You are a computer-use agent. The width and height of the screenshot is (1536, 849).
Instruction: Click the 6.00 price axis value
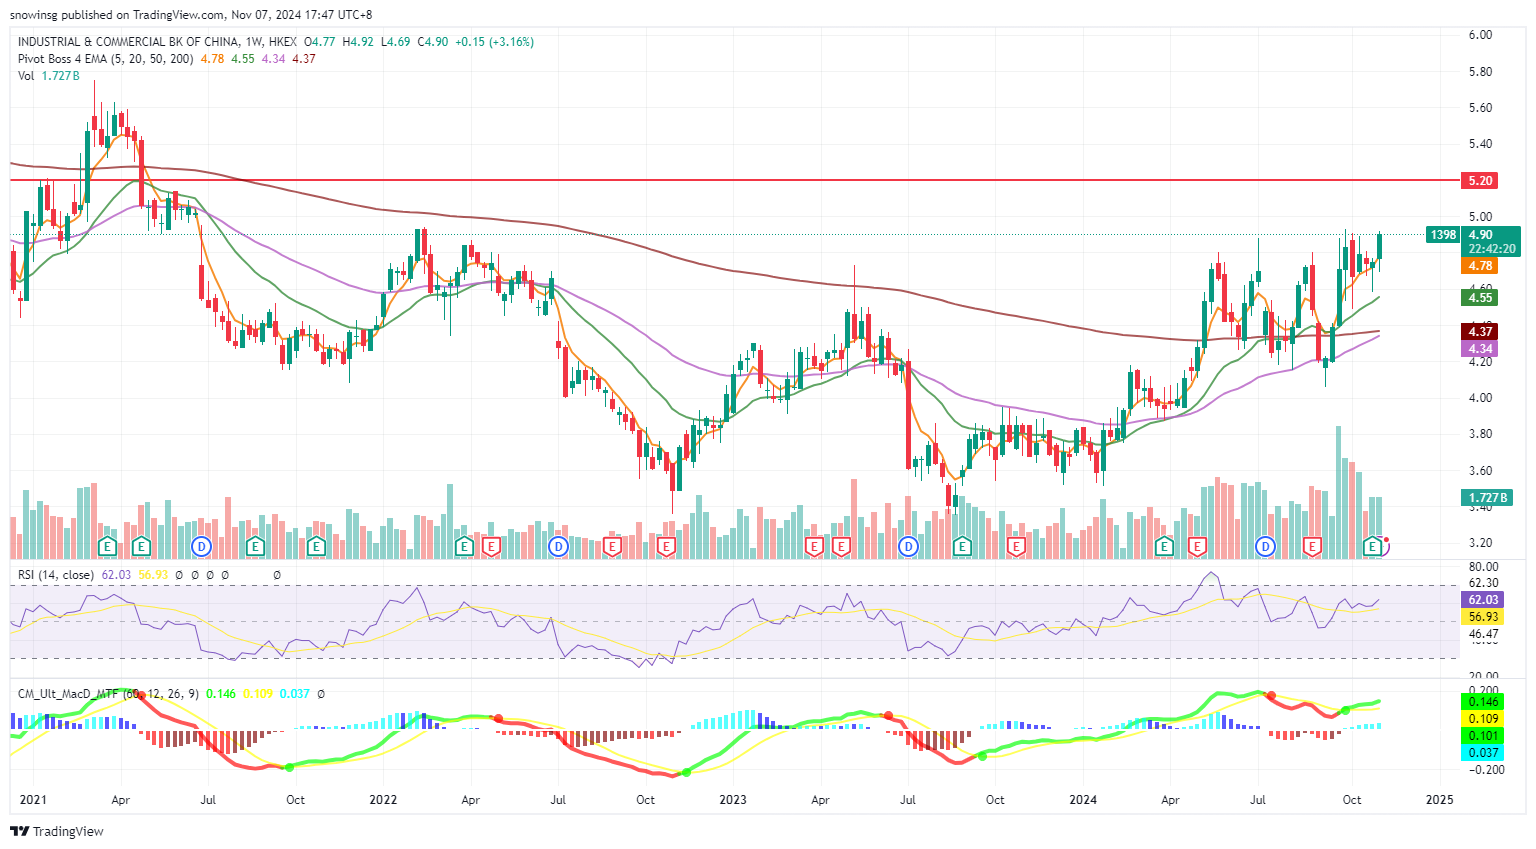[x=1480, y=35]
